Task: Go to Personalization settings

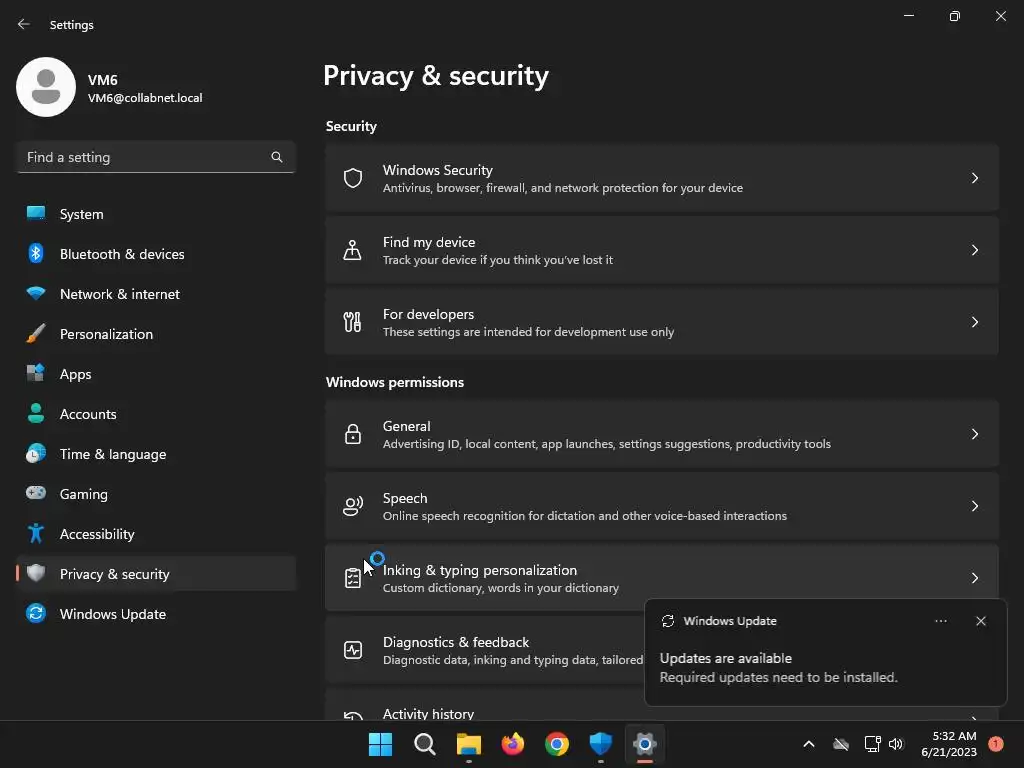Action: coord(157,334)
